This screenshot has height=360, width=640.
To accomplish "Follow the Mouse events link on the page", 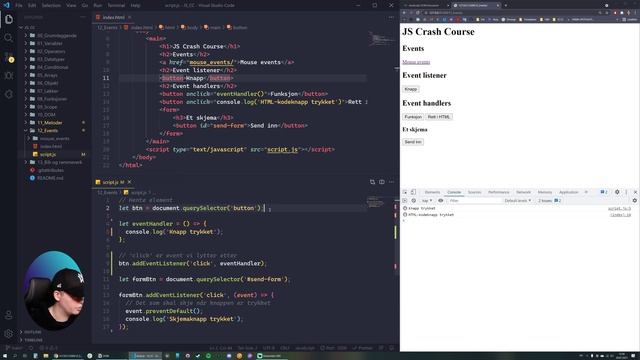I will pos(416,62).
